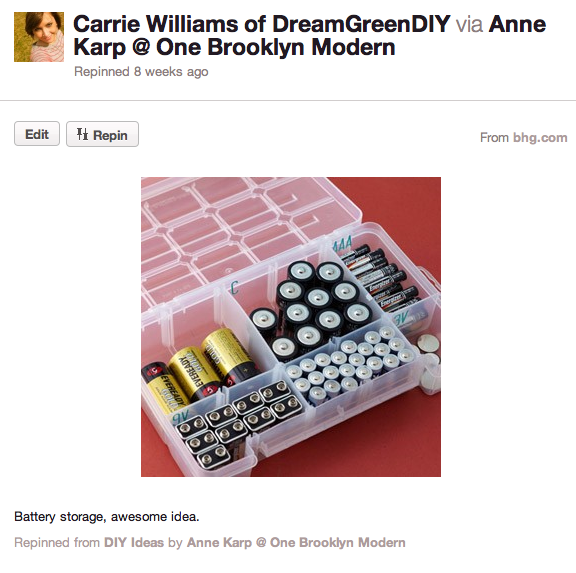Viewport: 576px width, 573px height.
Task: Click the clear plastic lid of the box
Action: coord(235,235)
